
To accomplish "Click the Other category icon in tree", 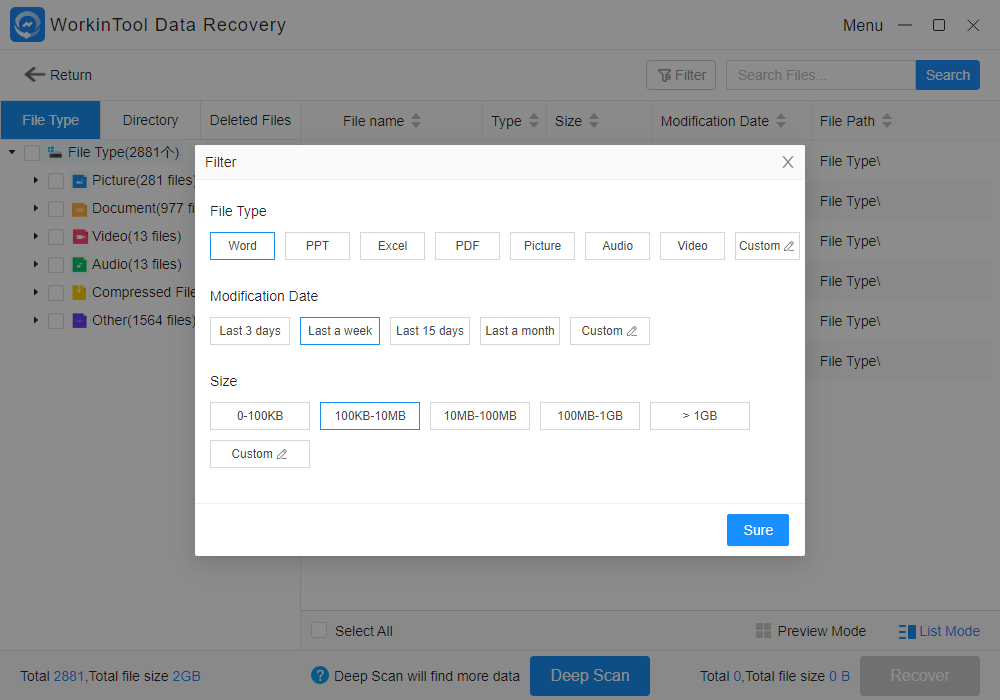I will coord(79,321).
